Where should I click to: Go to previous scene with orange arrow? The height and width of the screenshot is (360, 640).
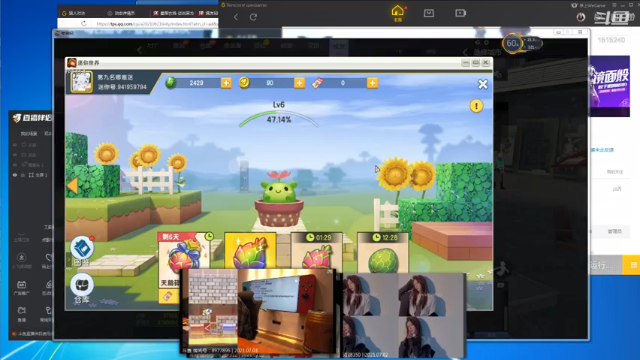73,186
